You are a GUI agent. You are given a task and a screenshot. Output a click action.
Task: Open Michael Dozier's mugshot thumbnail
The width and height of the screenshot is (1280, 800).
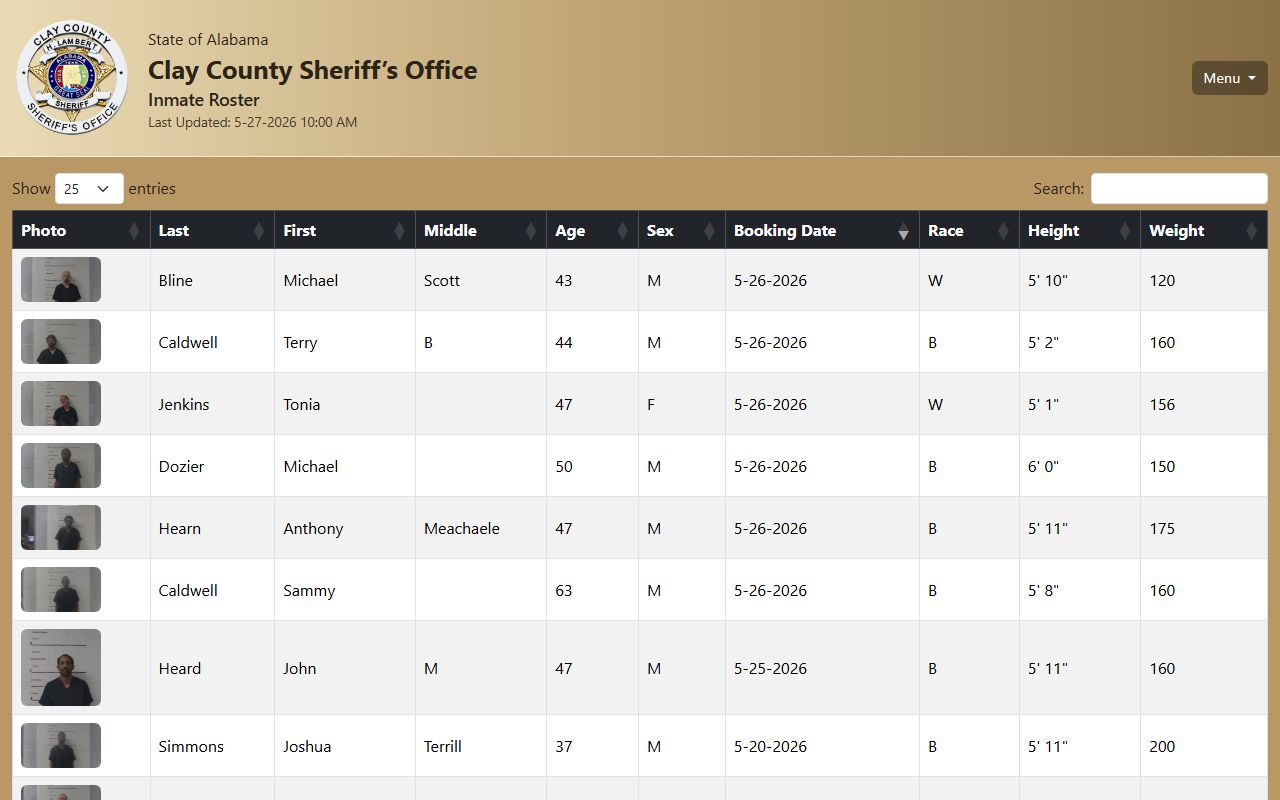[61, 466]
